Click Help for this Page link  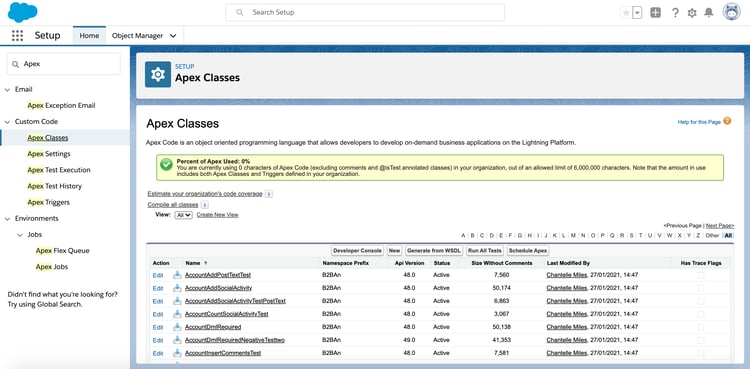(699, 122)
